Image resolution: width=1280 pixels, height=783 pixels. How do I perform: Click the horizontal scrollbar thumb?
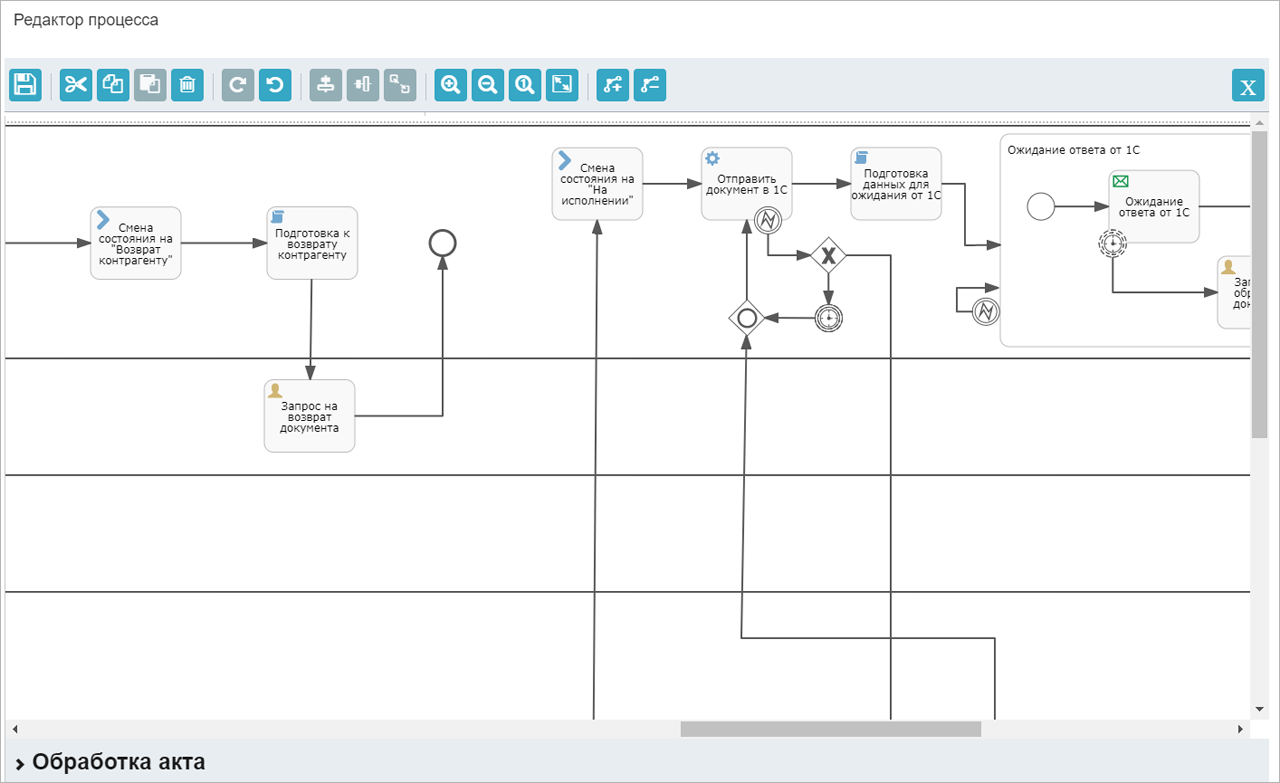[x=830, y=729]
